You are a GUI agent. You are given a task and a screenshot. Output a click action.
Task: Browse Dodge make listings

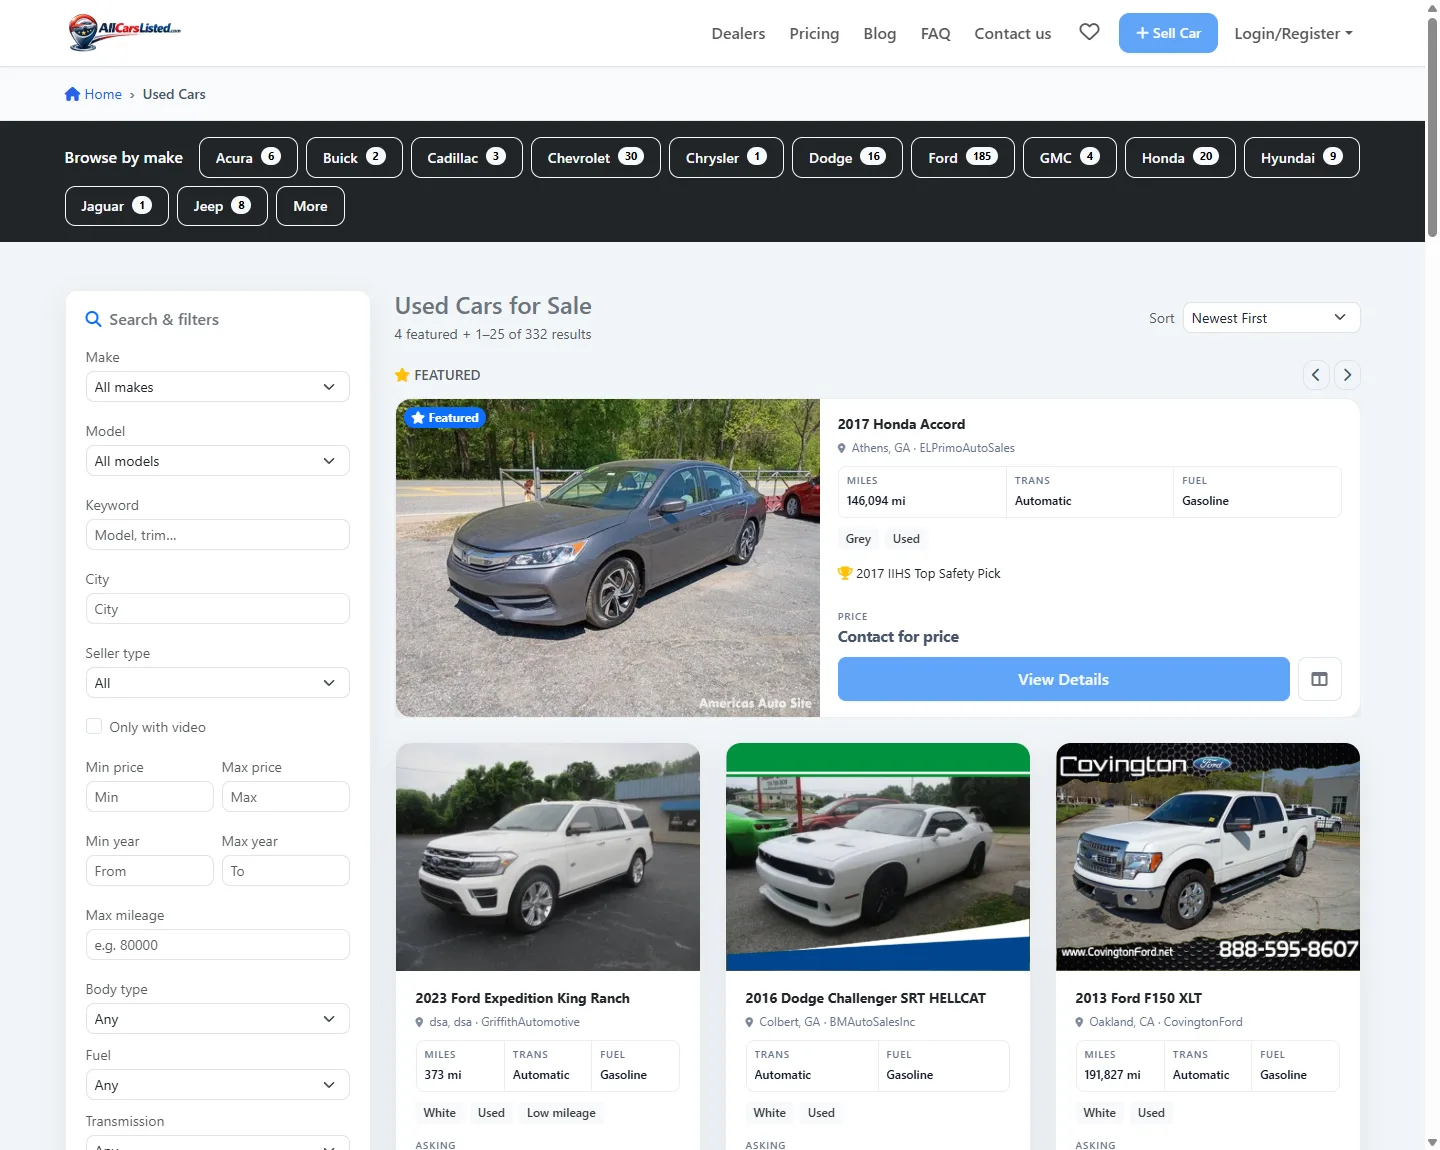pos(847,157)
